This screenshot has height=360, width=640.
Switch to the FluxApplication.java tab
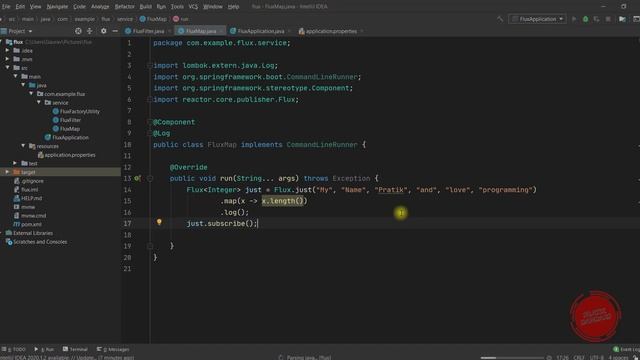tap(260, 31)
